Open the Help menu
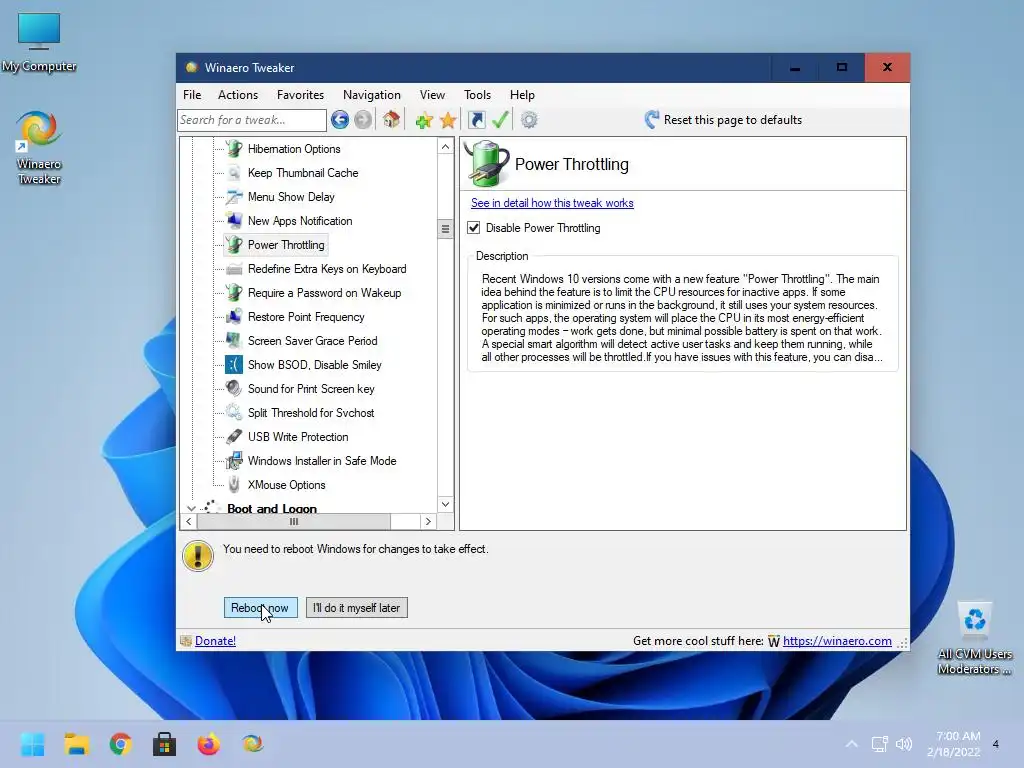This screenshot has width=1024, height=768. [x=522, y=95]
